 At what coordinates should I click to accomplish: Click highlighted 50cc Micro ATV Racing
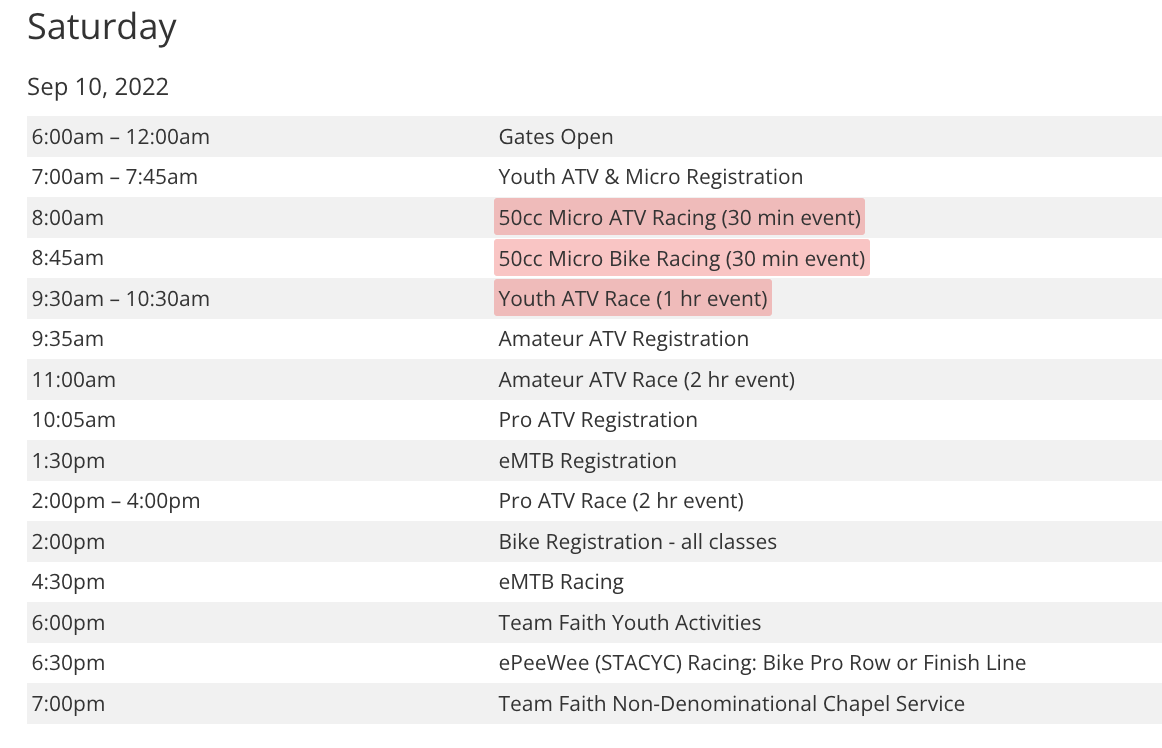click(679, 218)
